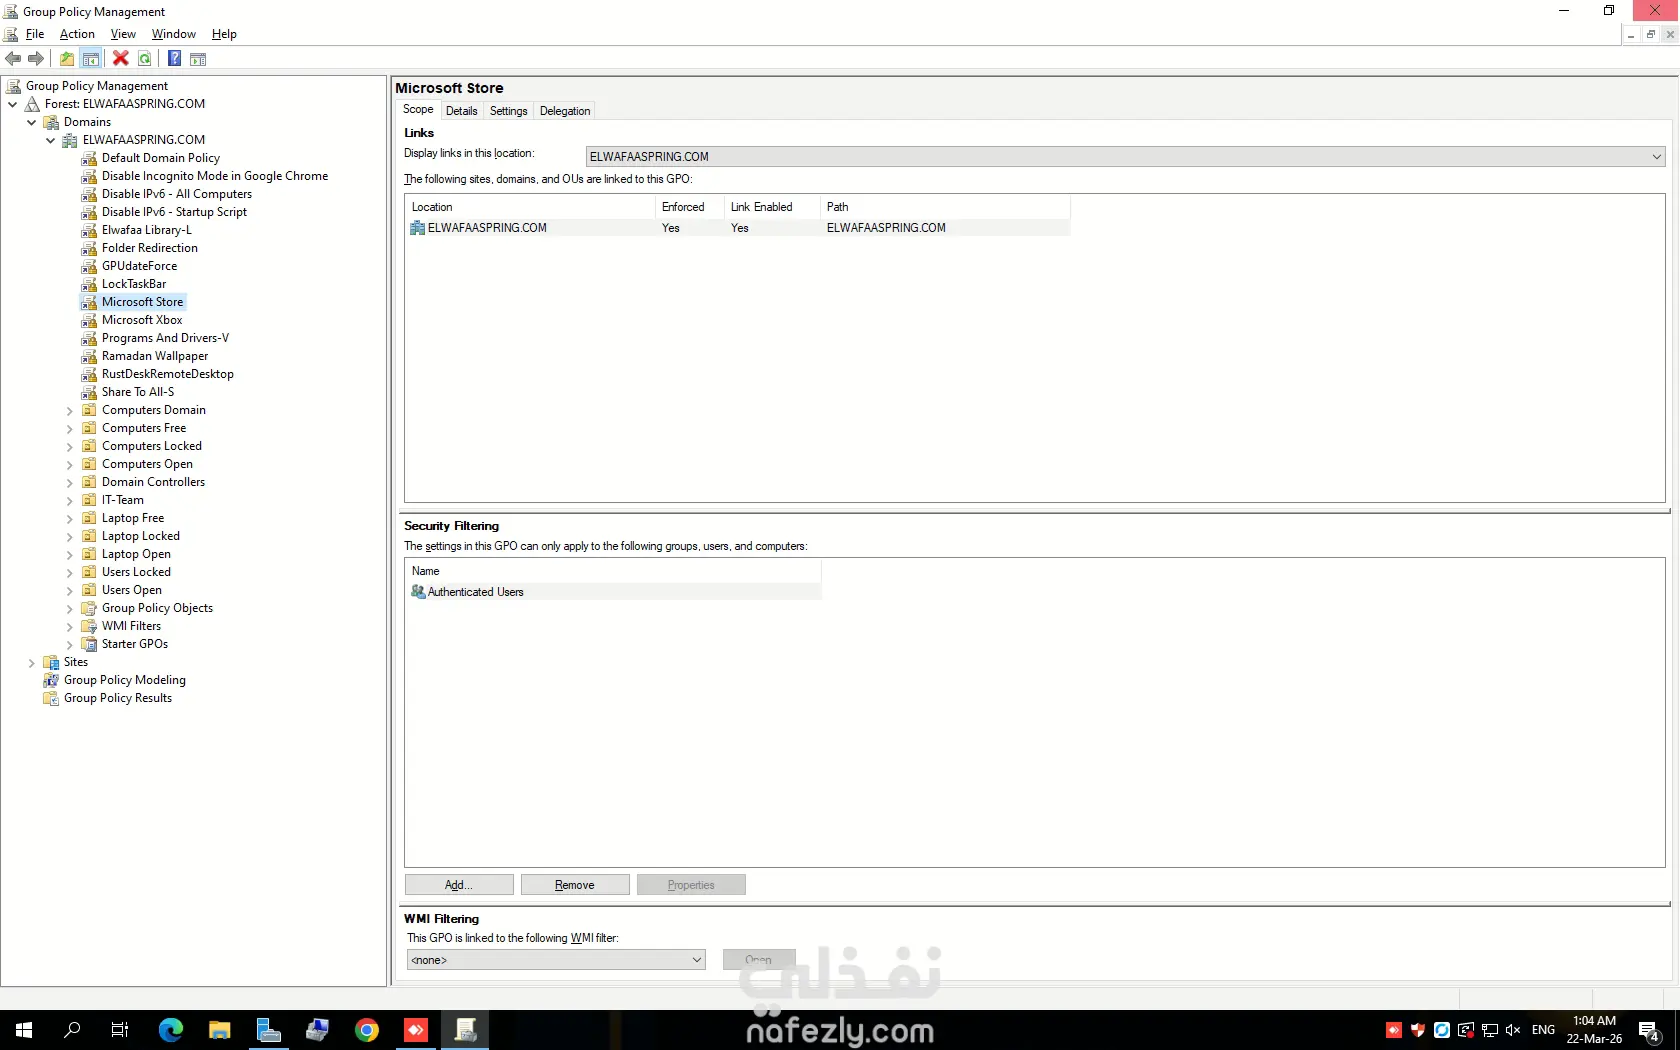Click the Properties button under Security Filtering

(x=691, y=885)
